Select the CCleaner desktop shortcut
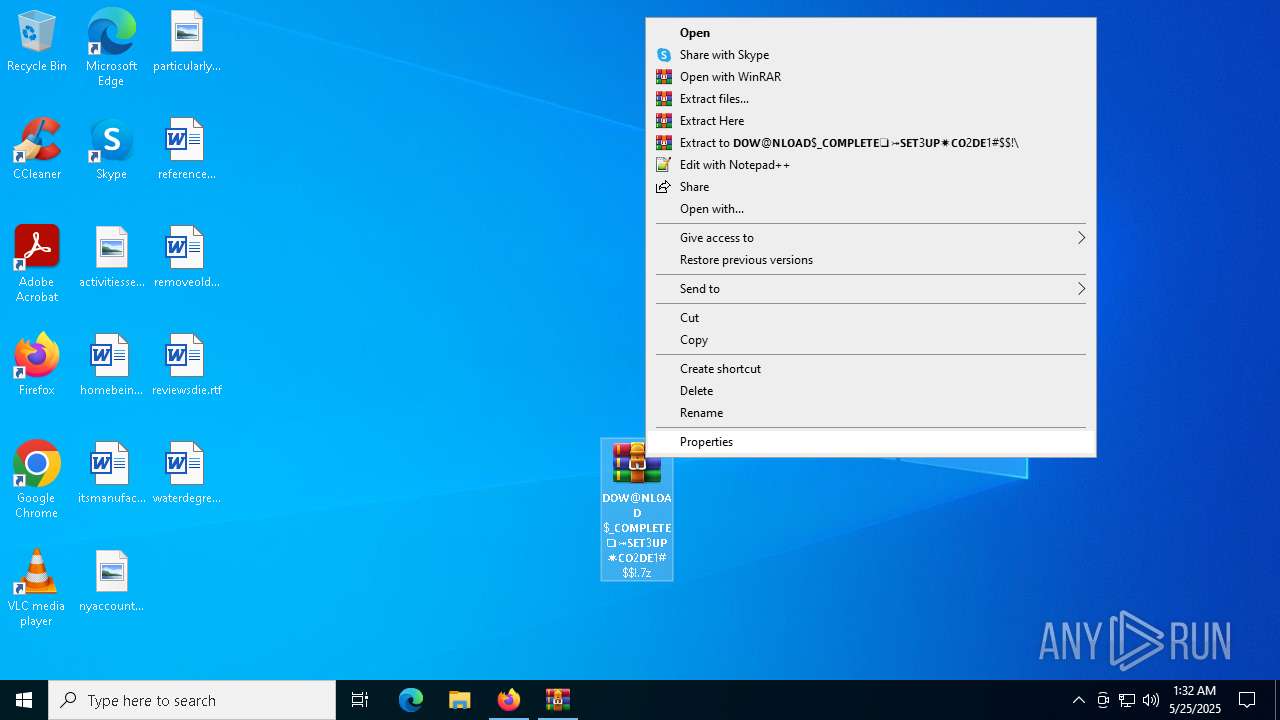 [37, 150]
